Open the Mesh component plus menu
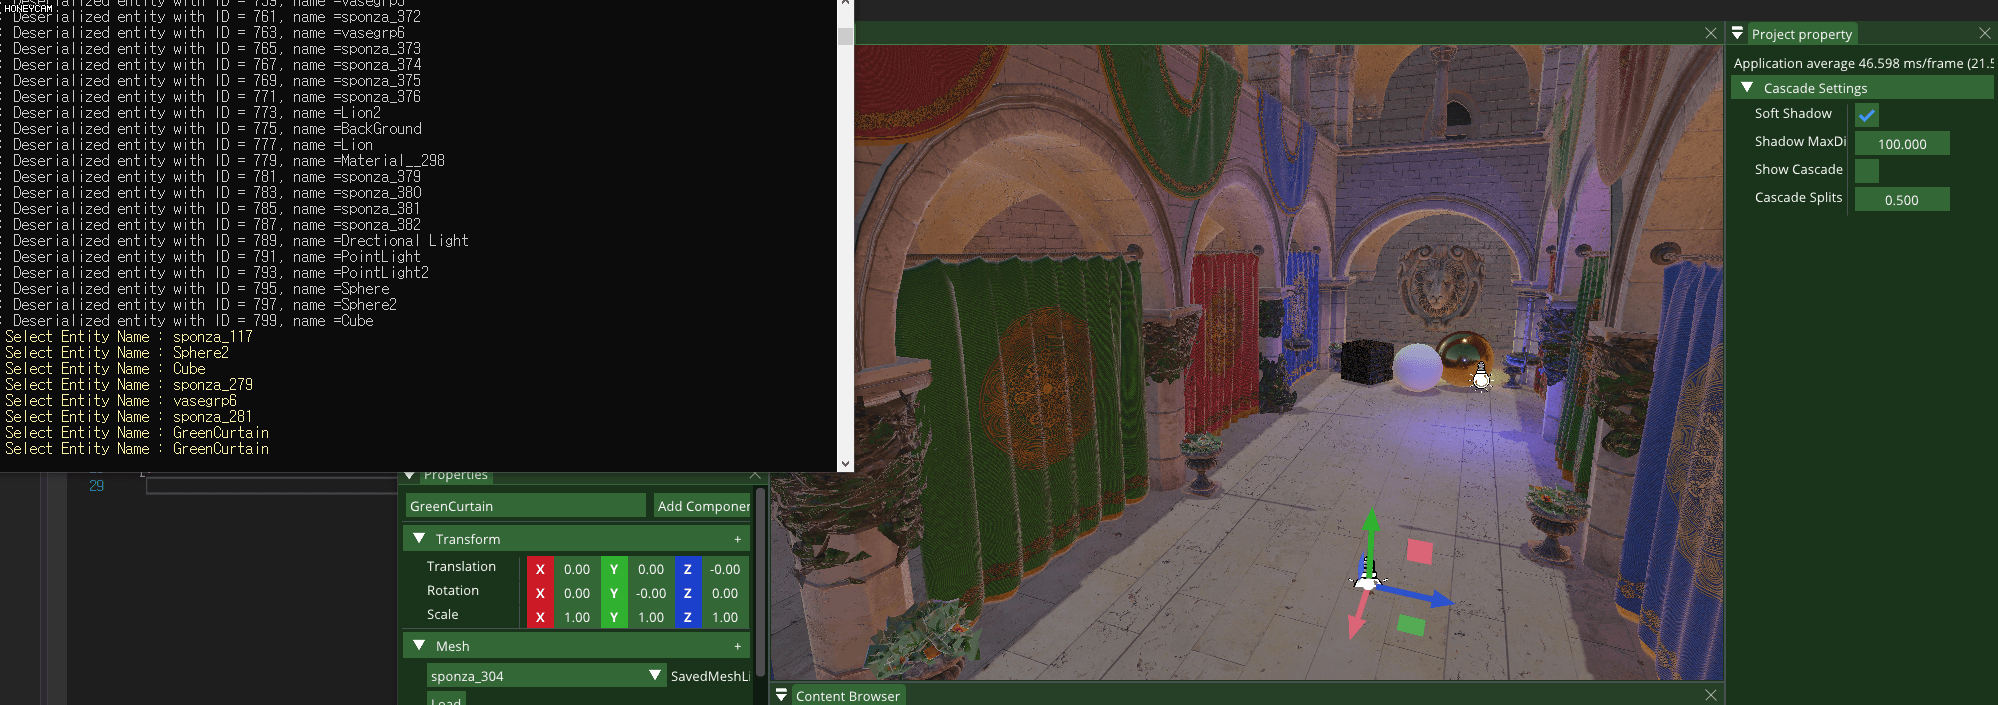 pos(738,646)
